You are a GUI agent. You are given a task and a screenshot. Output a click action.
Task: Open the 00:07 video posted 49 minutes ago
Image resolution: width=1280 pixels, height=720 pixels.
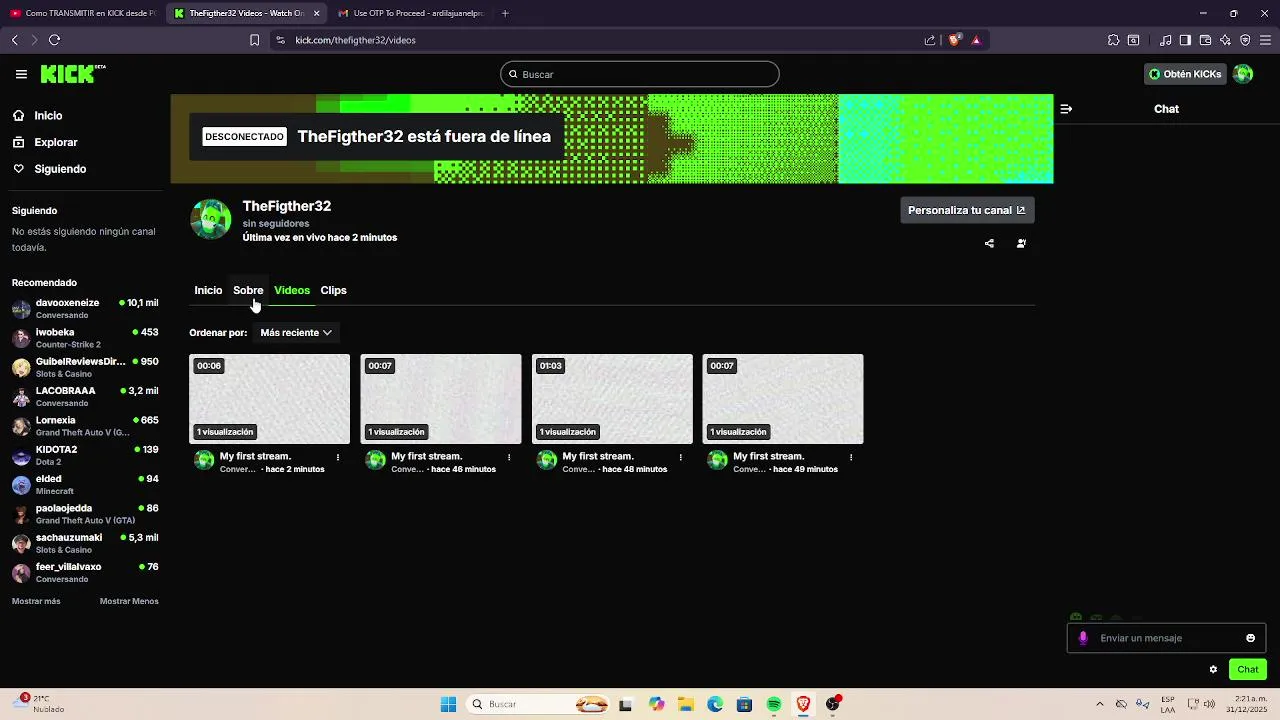tap(783, 399)
